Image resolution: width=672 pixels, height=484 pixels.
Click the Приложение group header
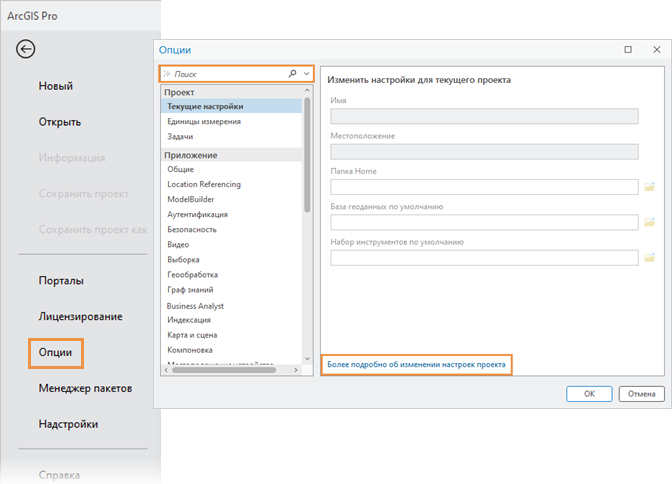click(x=231, y=155)
